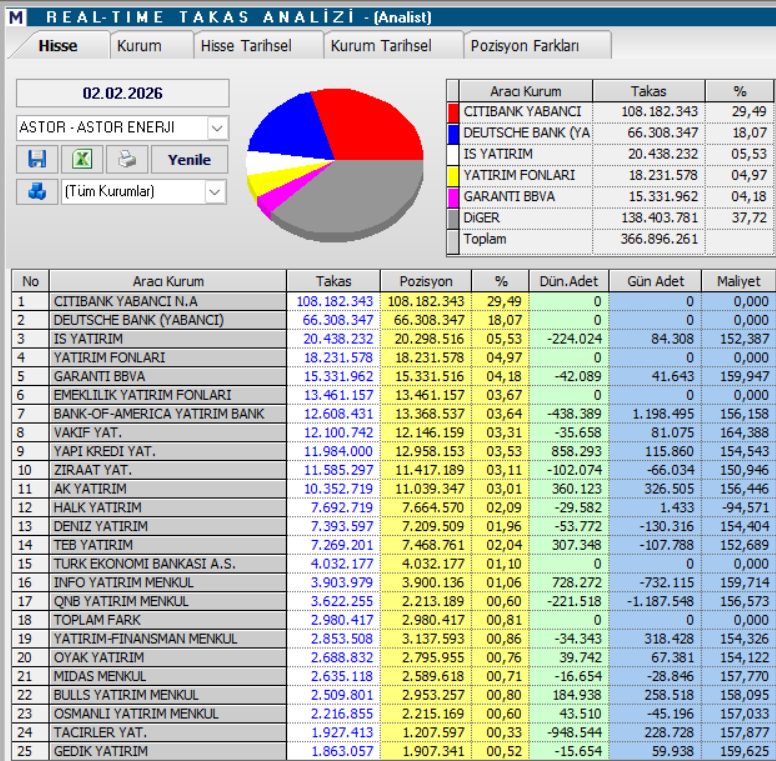Select the GEDIK YATIRIM row
The height and width of the screenshot is (761, 776).
point(393,751)
